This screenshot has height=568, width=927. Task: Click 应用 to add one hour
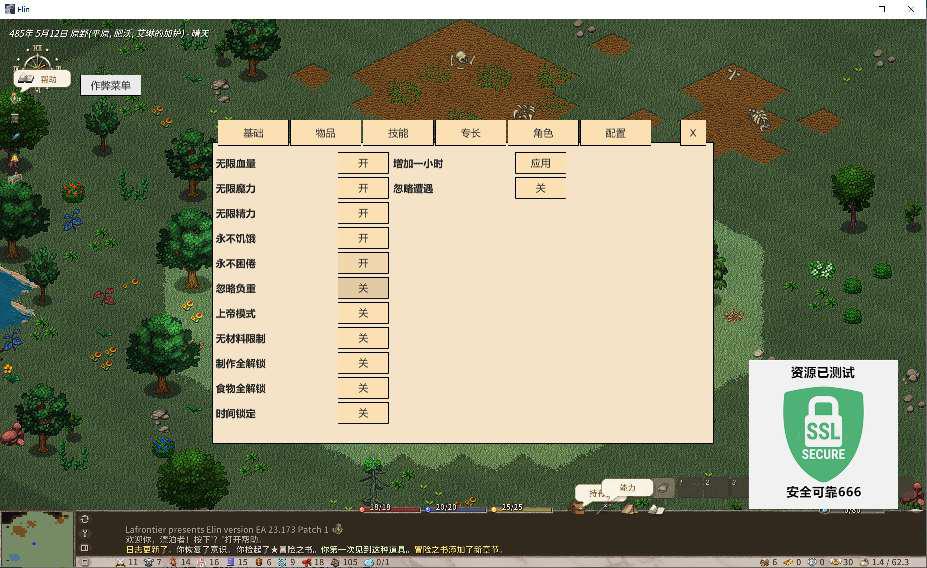(x=540, y=163)
